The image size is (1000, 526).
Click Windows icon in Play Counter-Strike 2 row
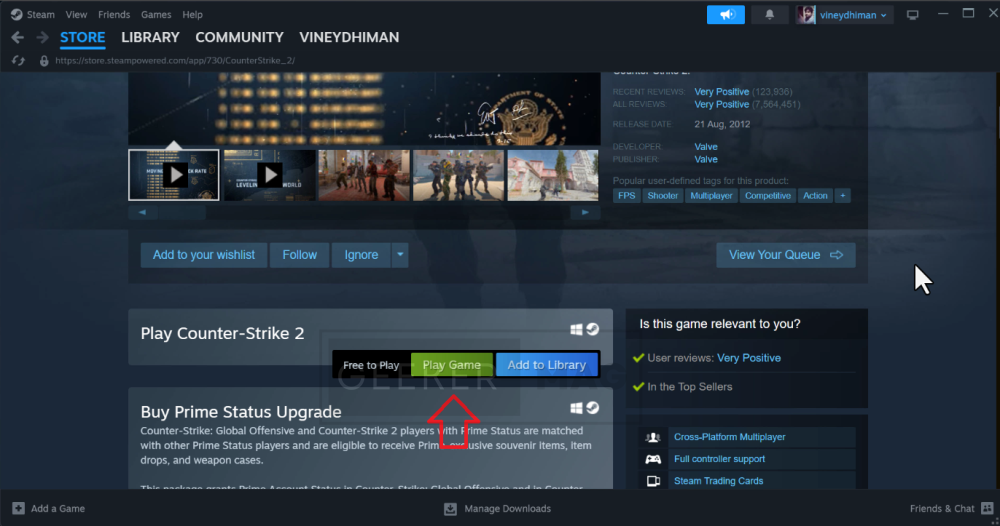(x=576, y=330)
